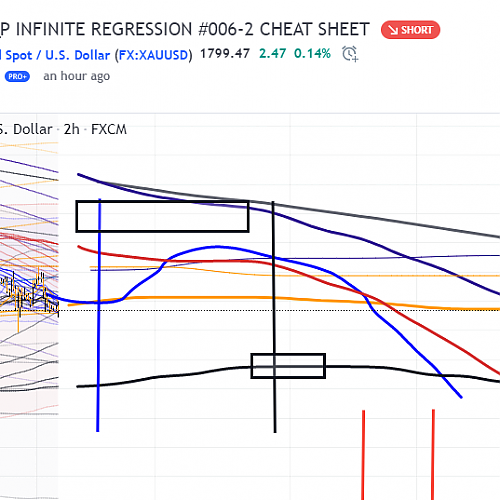This screenshot has width=500, height=500.
Task: Click the 0.14% change percentage
Action: pos(312,54)
